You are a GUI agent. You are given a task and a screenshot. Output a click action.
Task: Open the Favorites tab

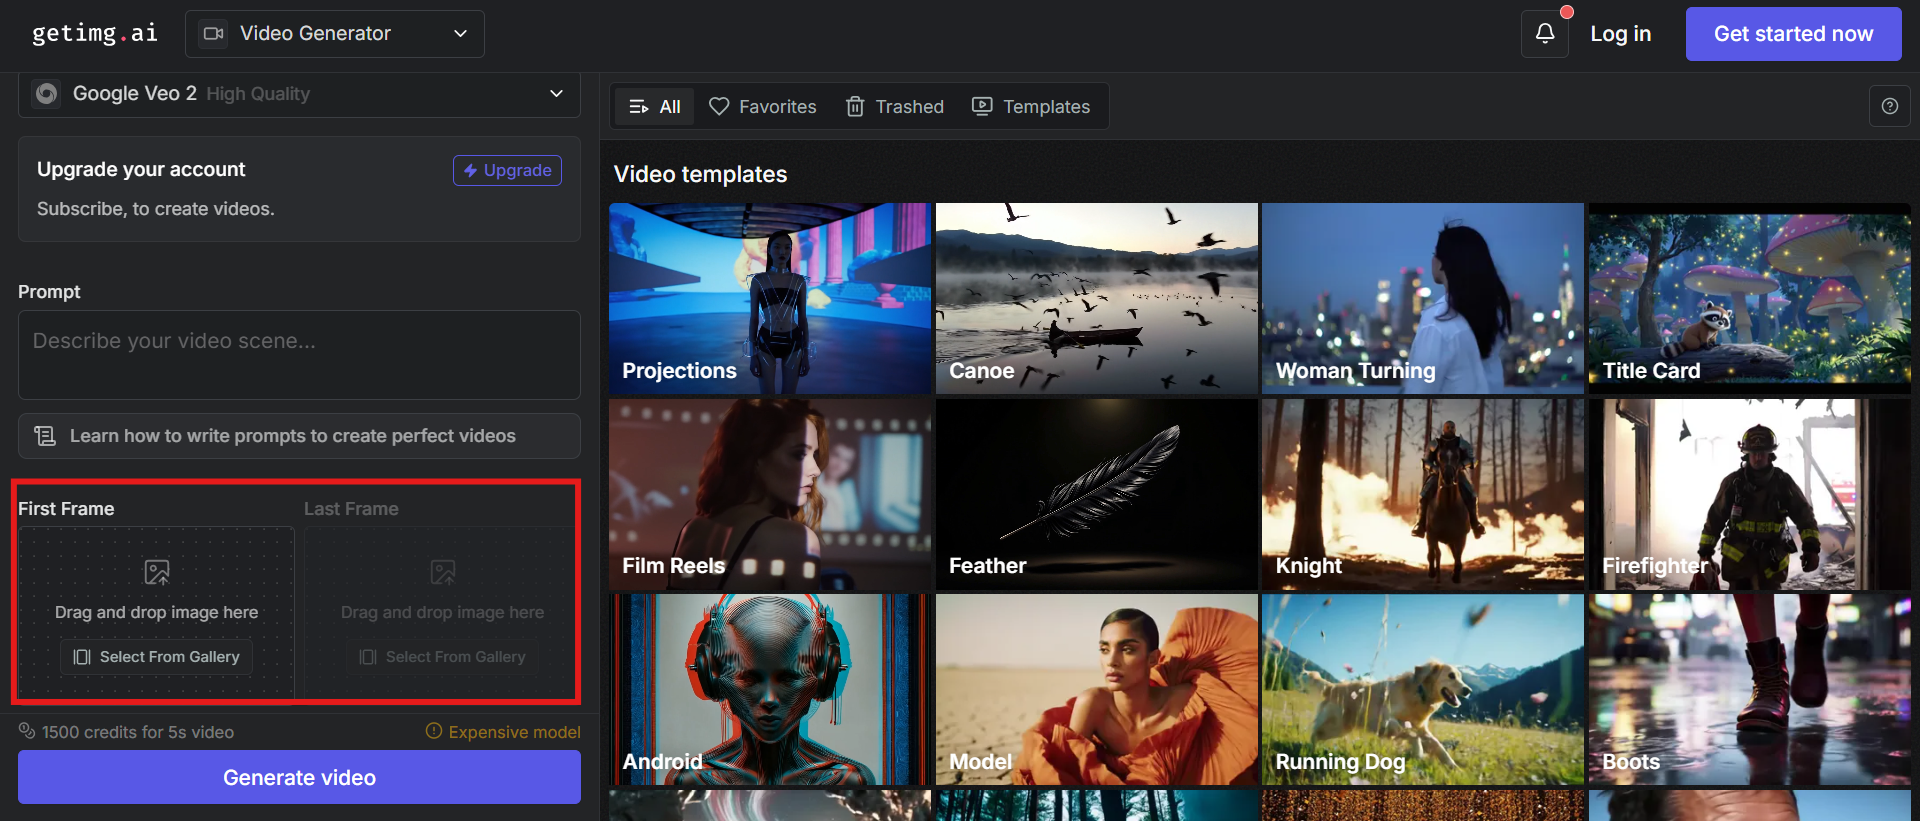click(763, 107)
